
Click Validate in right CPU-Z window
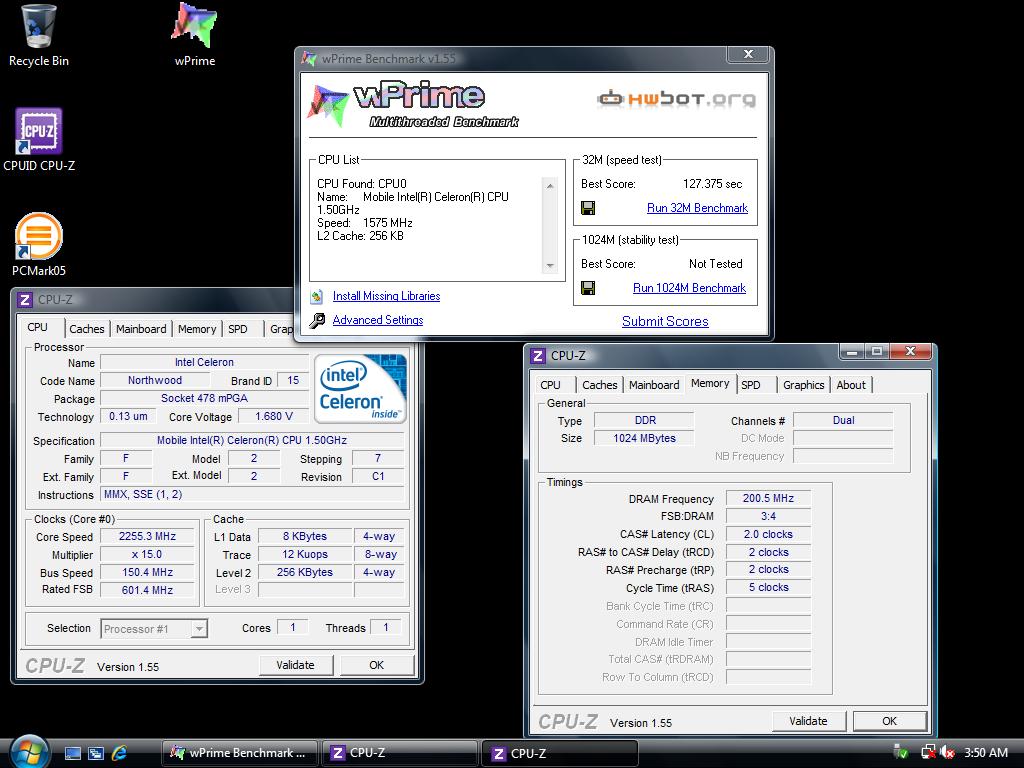(808, 722)
